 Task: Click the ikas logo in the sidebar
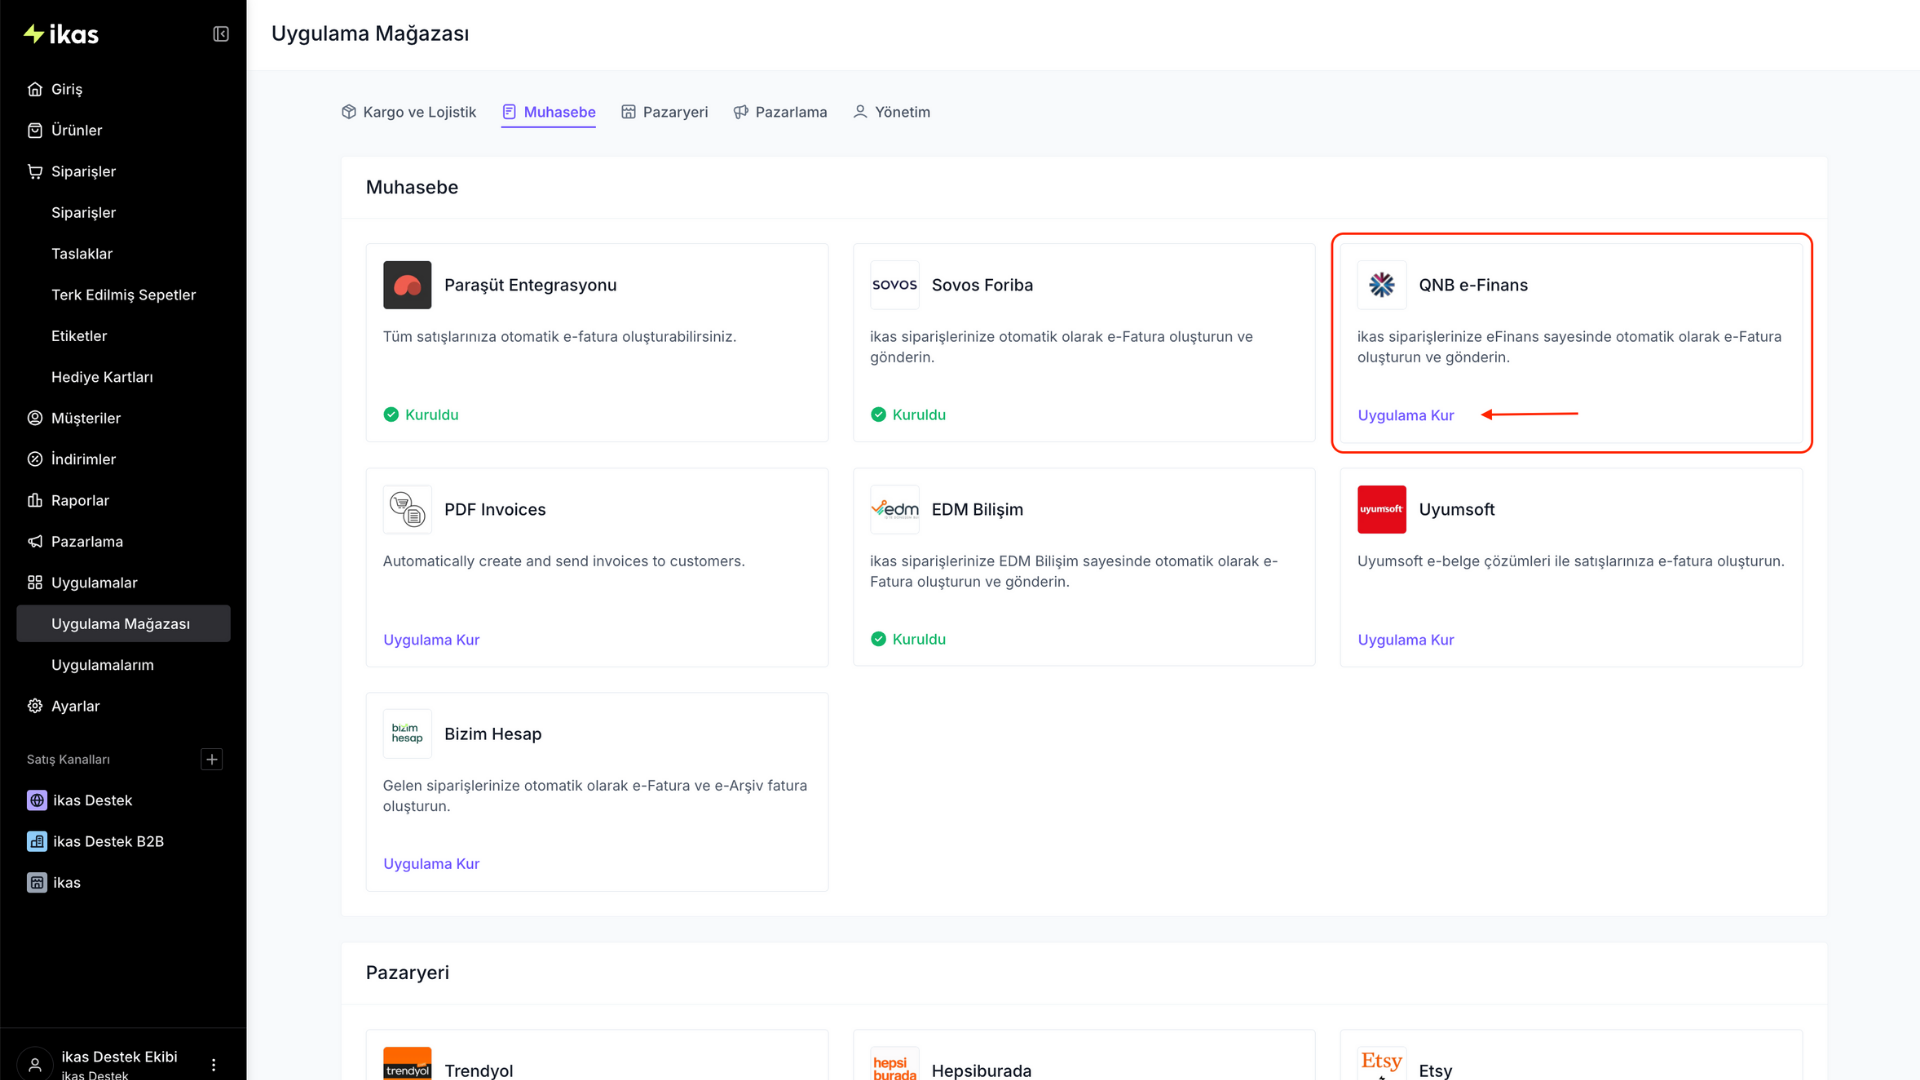[61, 34]
